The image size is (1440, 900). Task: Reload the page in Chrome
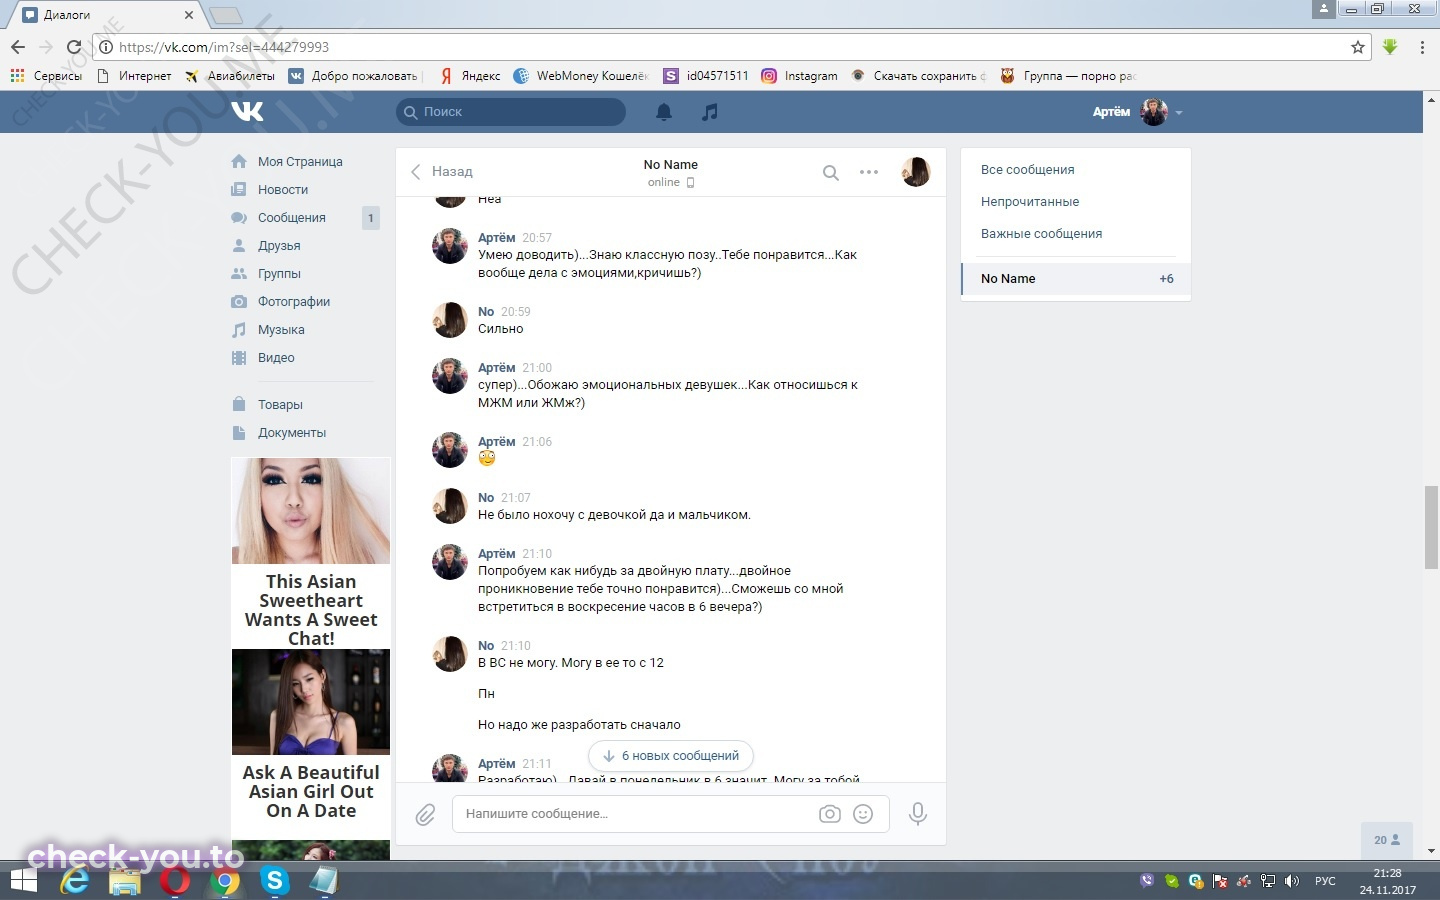point(73,47)
